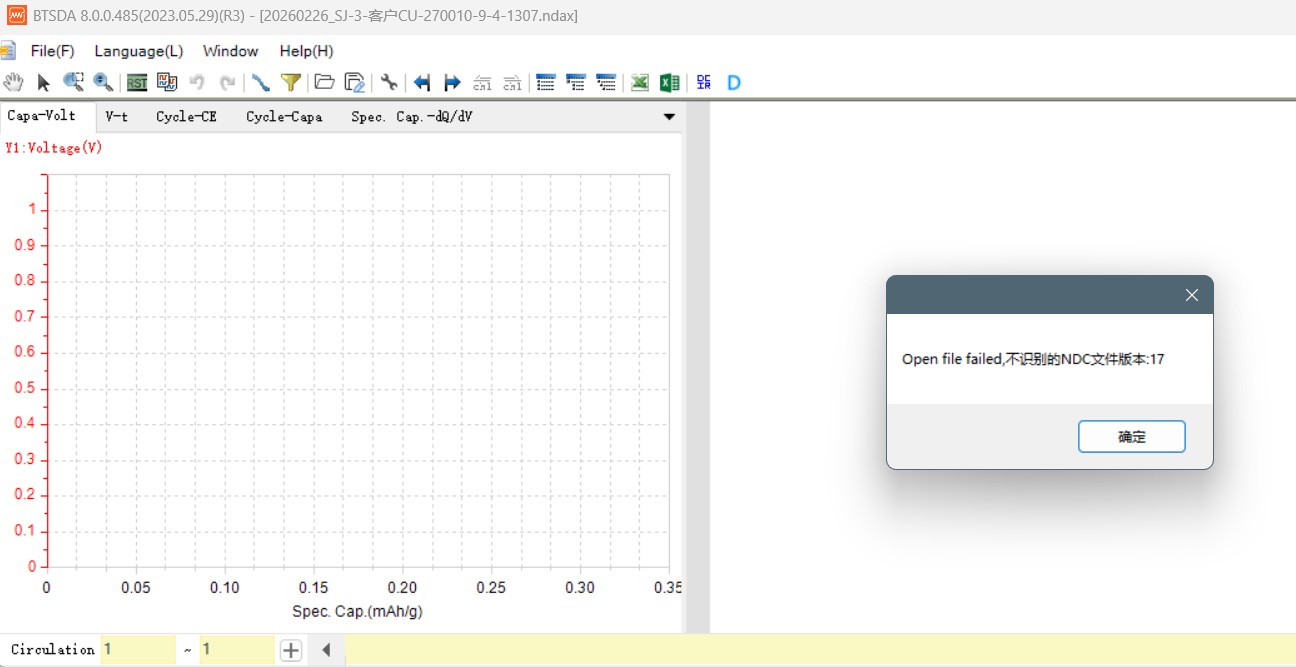This screenshot has width=1296, height=667.
Task: Click the dark green Excel export icon
Action: click(x=670, y=82)
